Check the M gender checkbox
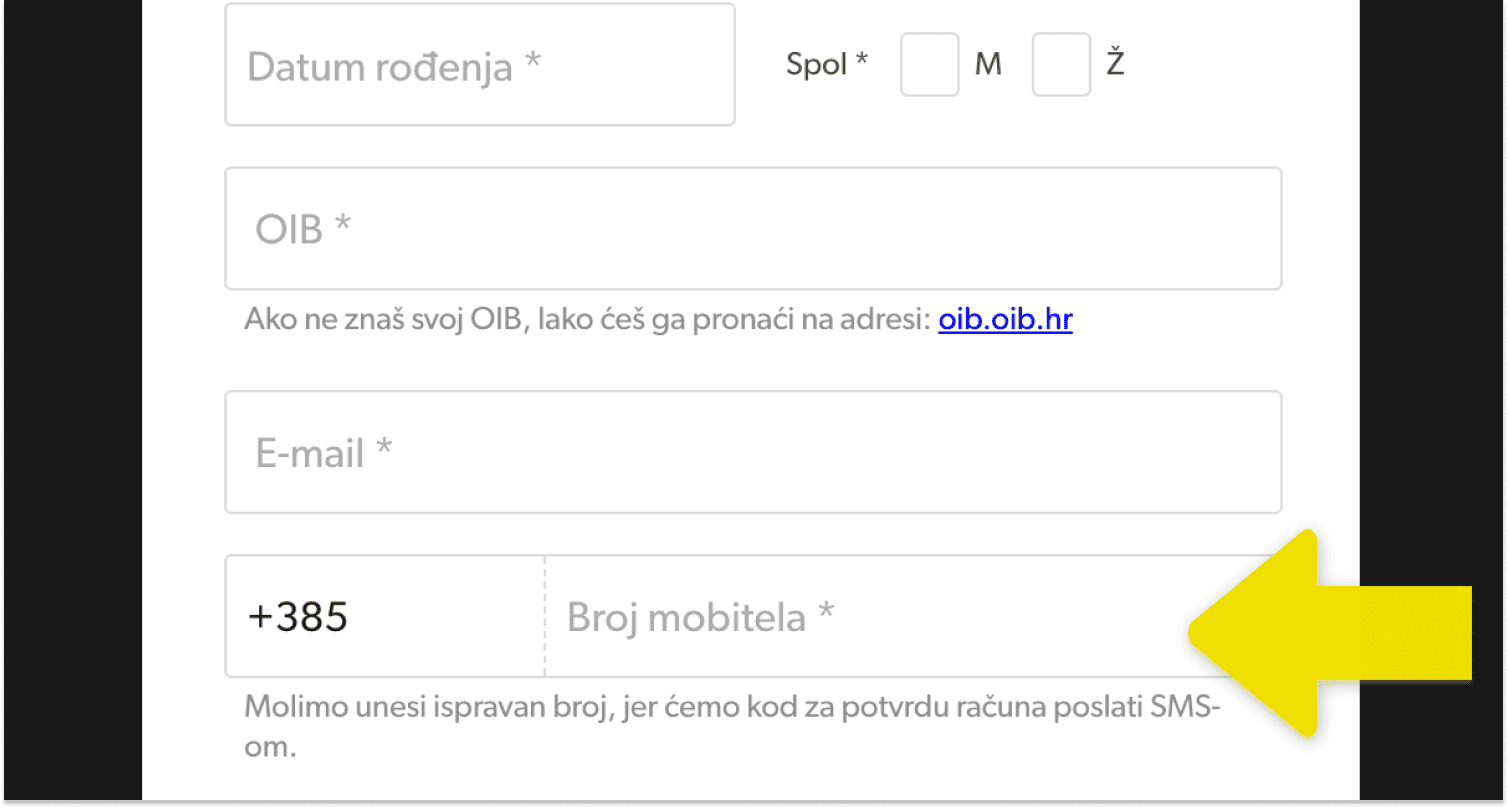1508x808 pixels. coord(930,65)
